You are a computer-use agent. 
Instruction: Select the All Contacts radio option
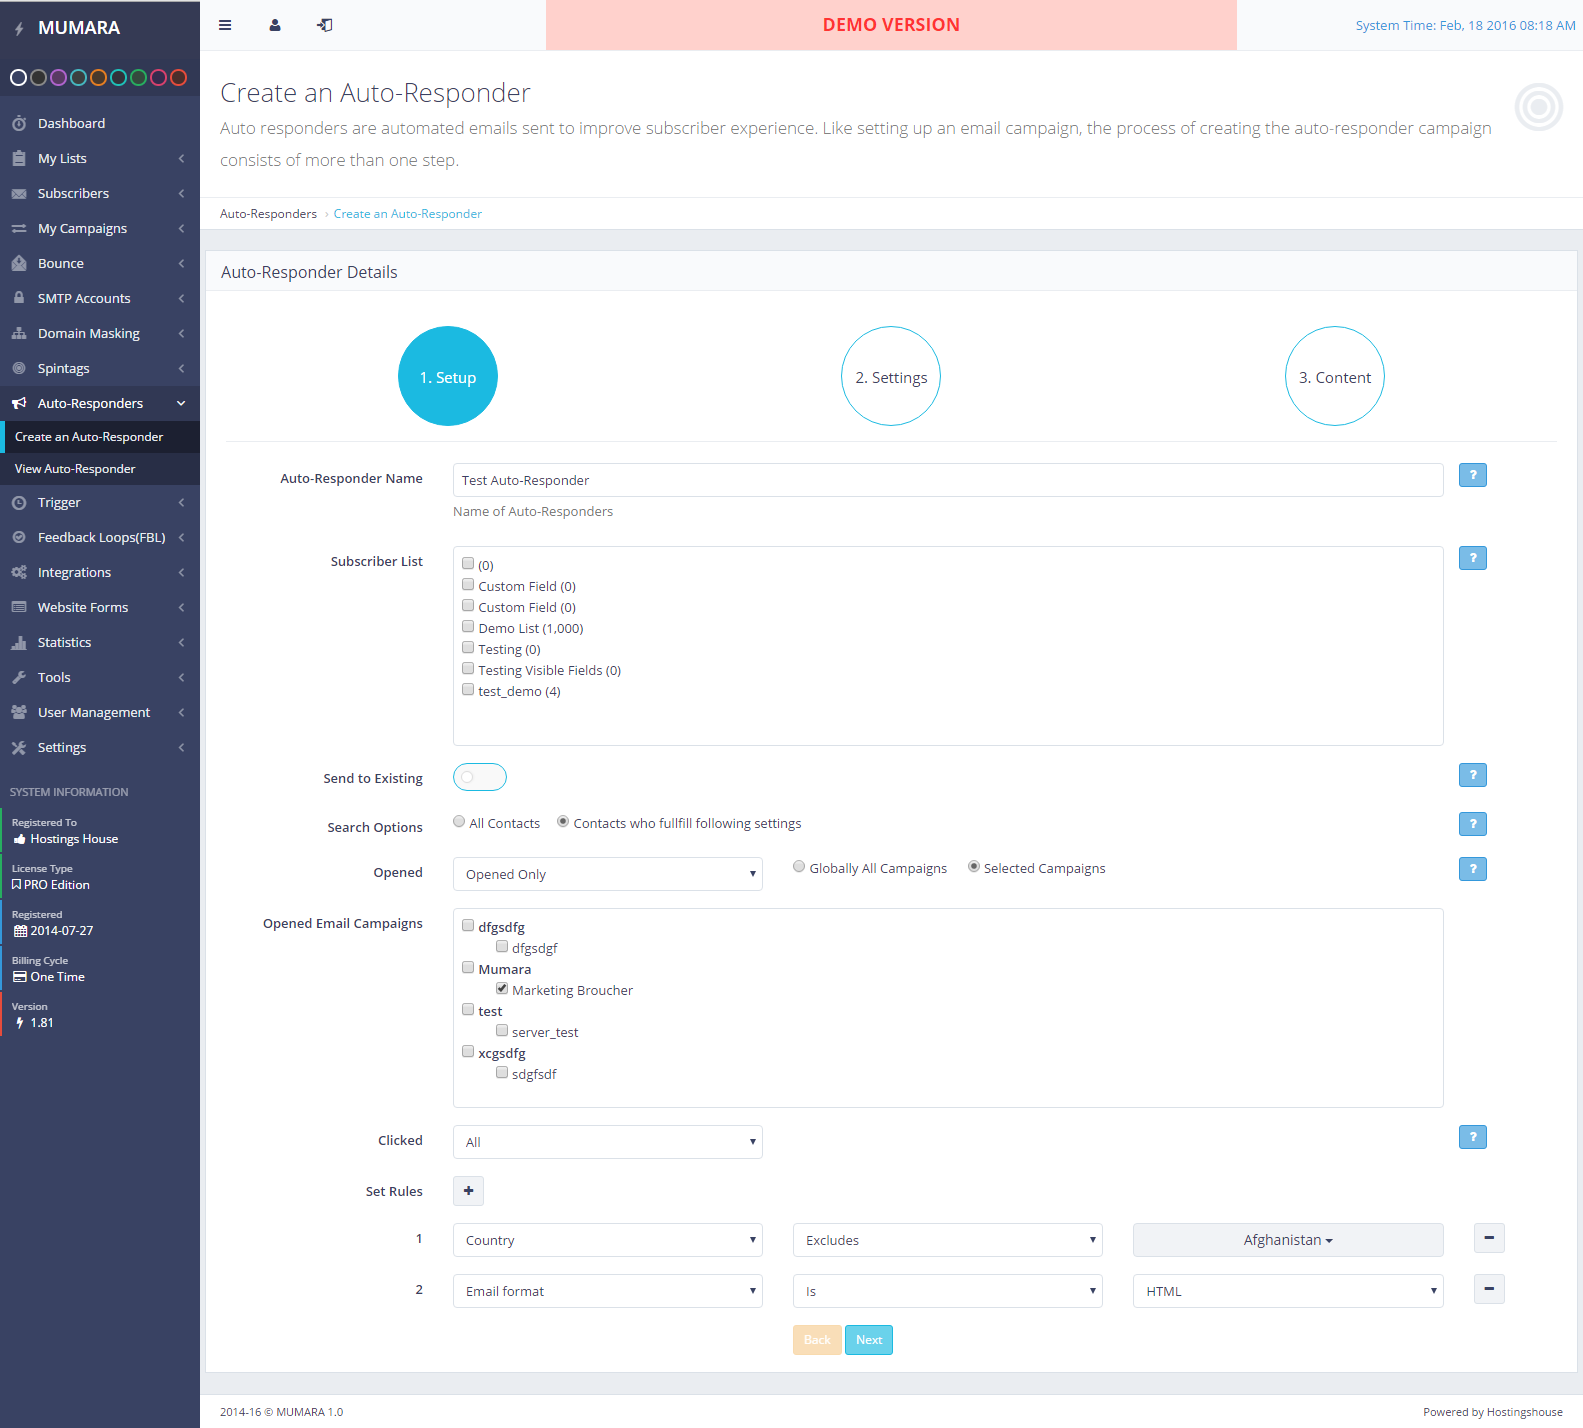(x=459, y=822)
